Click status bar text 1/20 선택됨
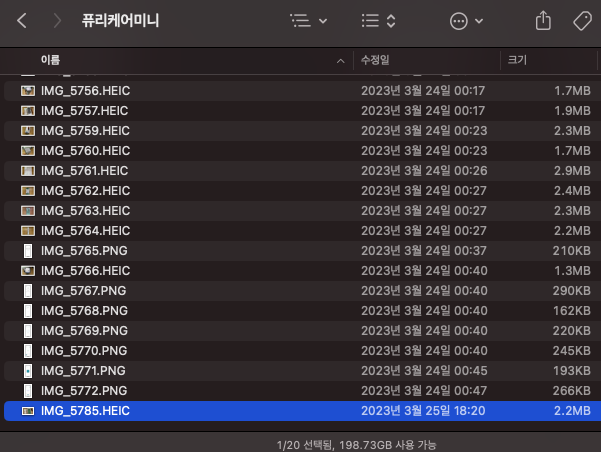The width and height of the screenshot is (601, 452). tap(305, 445)
